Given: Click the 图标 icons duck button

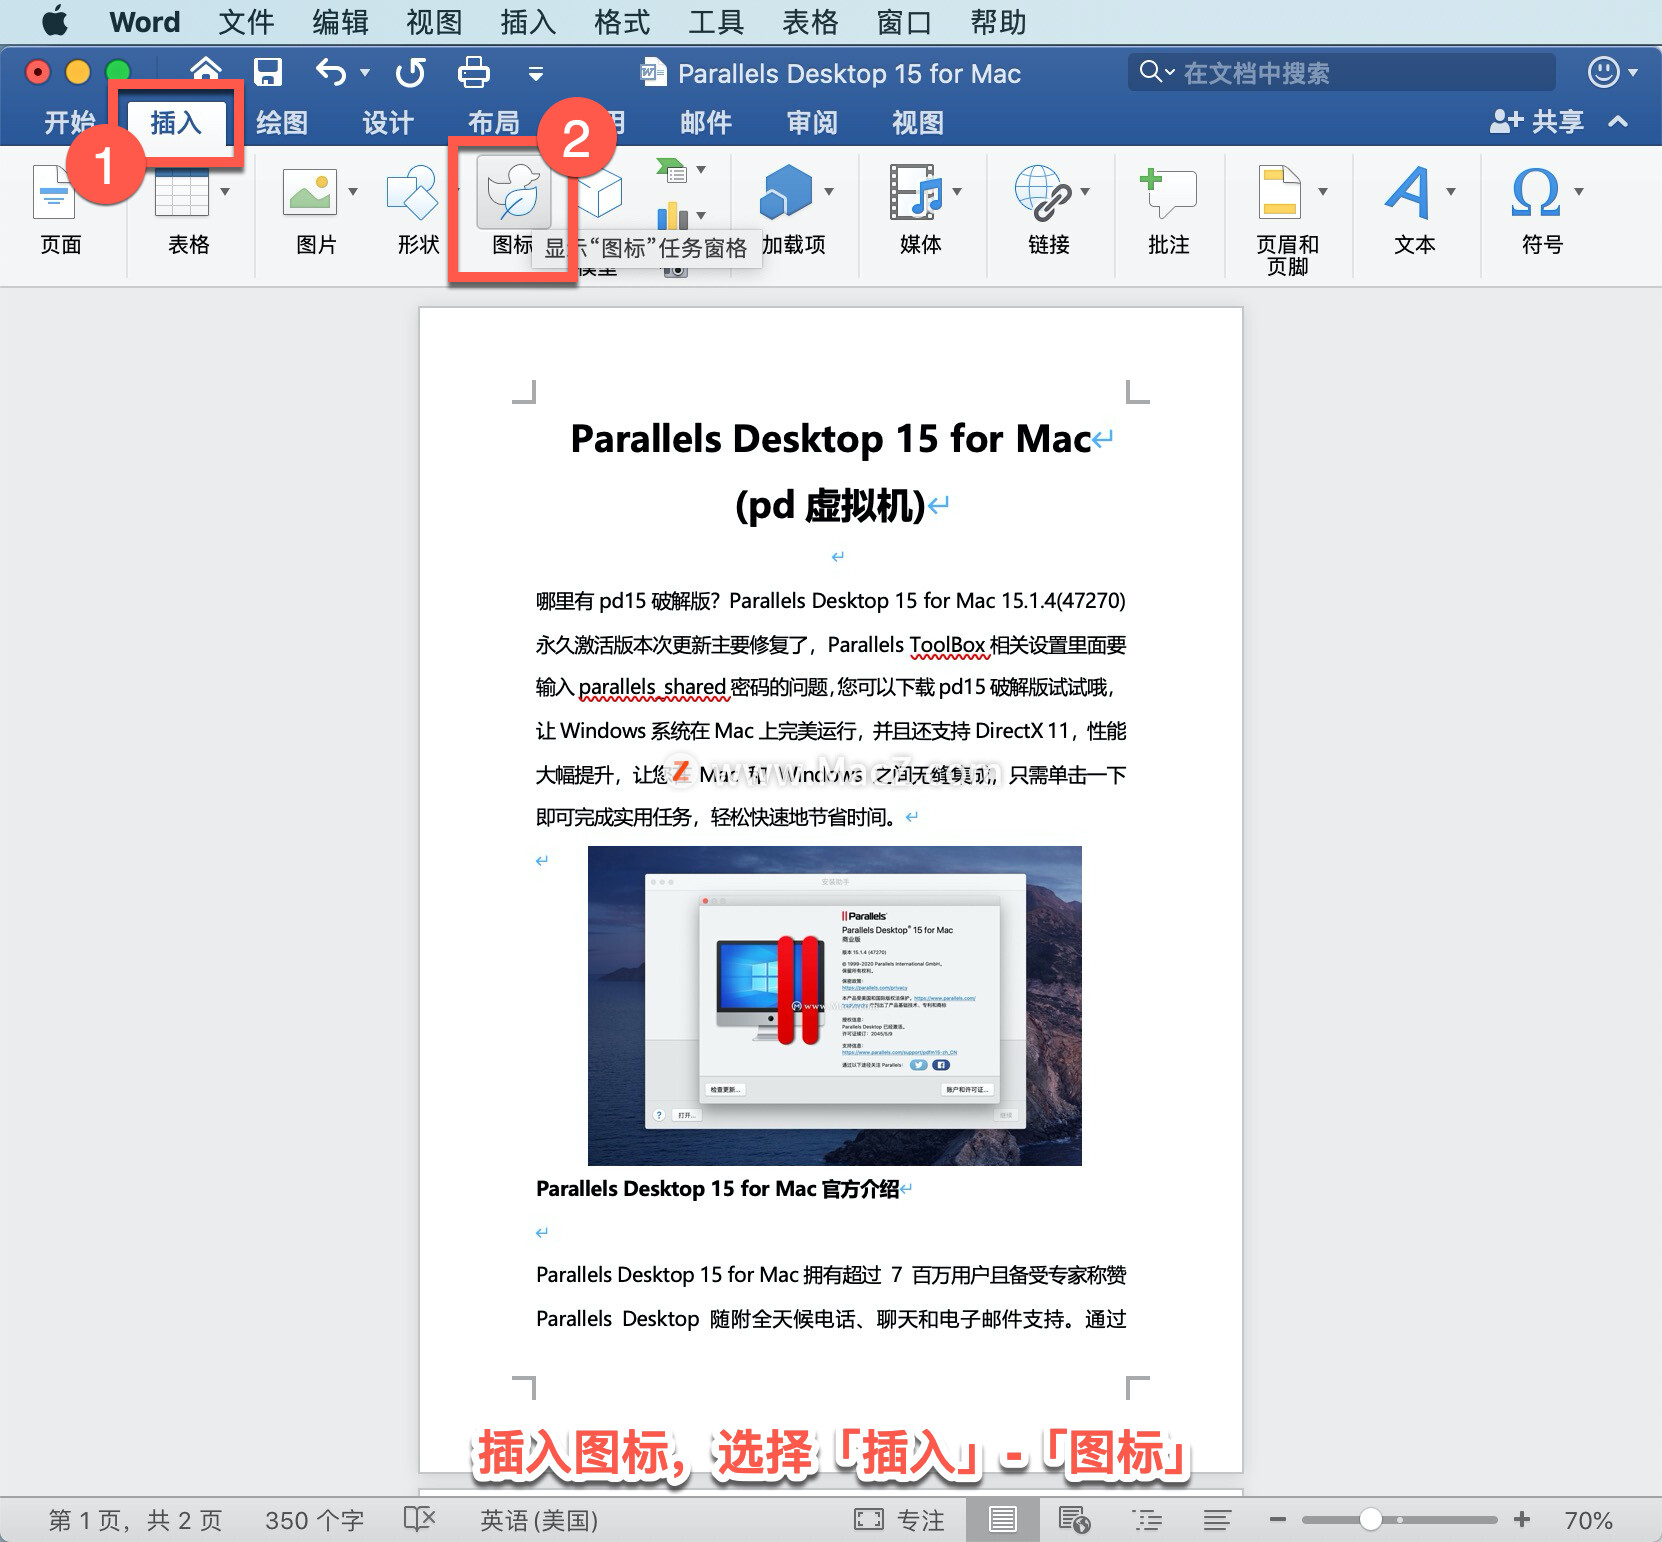Looking at the screenshot, I should 514,191.
